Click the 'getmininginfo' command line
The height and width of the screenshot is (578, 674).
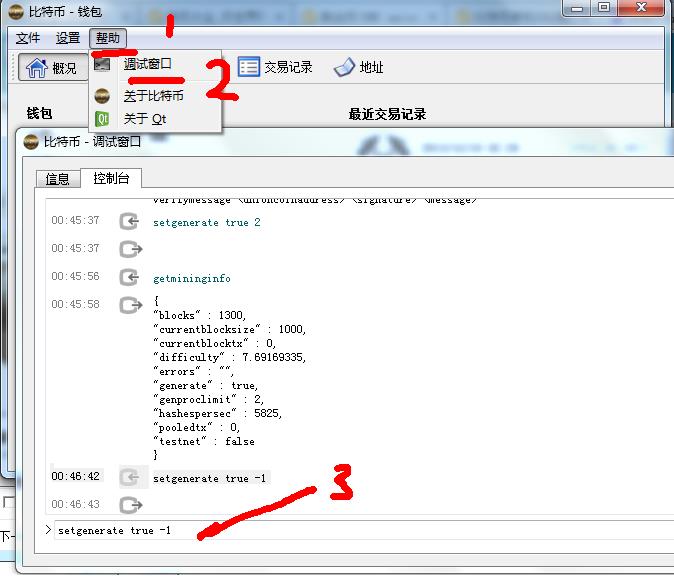192,278
